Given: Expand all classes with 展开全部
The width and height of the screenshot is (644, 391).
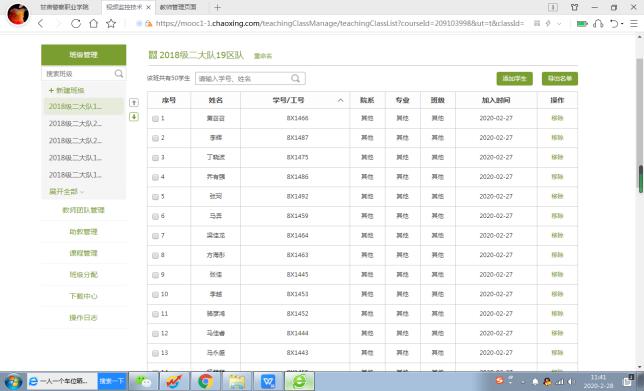Looking at the screenshot, I should [x=66, y=191].
